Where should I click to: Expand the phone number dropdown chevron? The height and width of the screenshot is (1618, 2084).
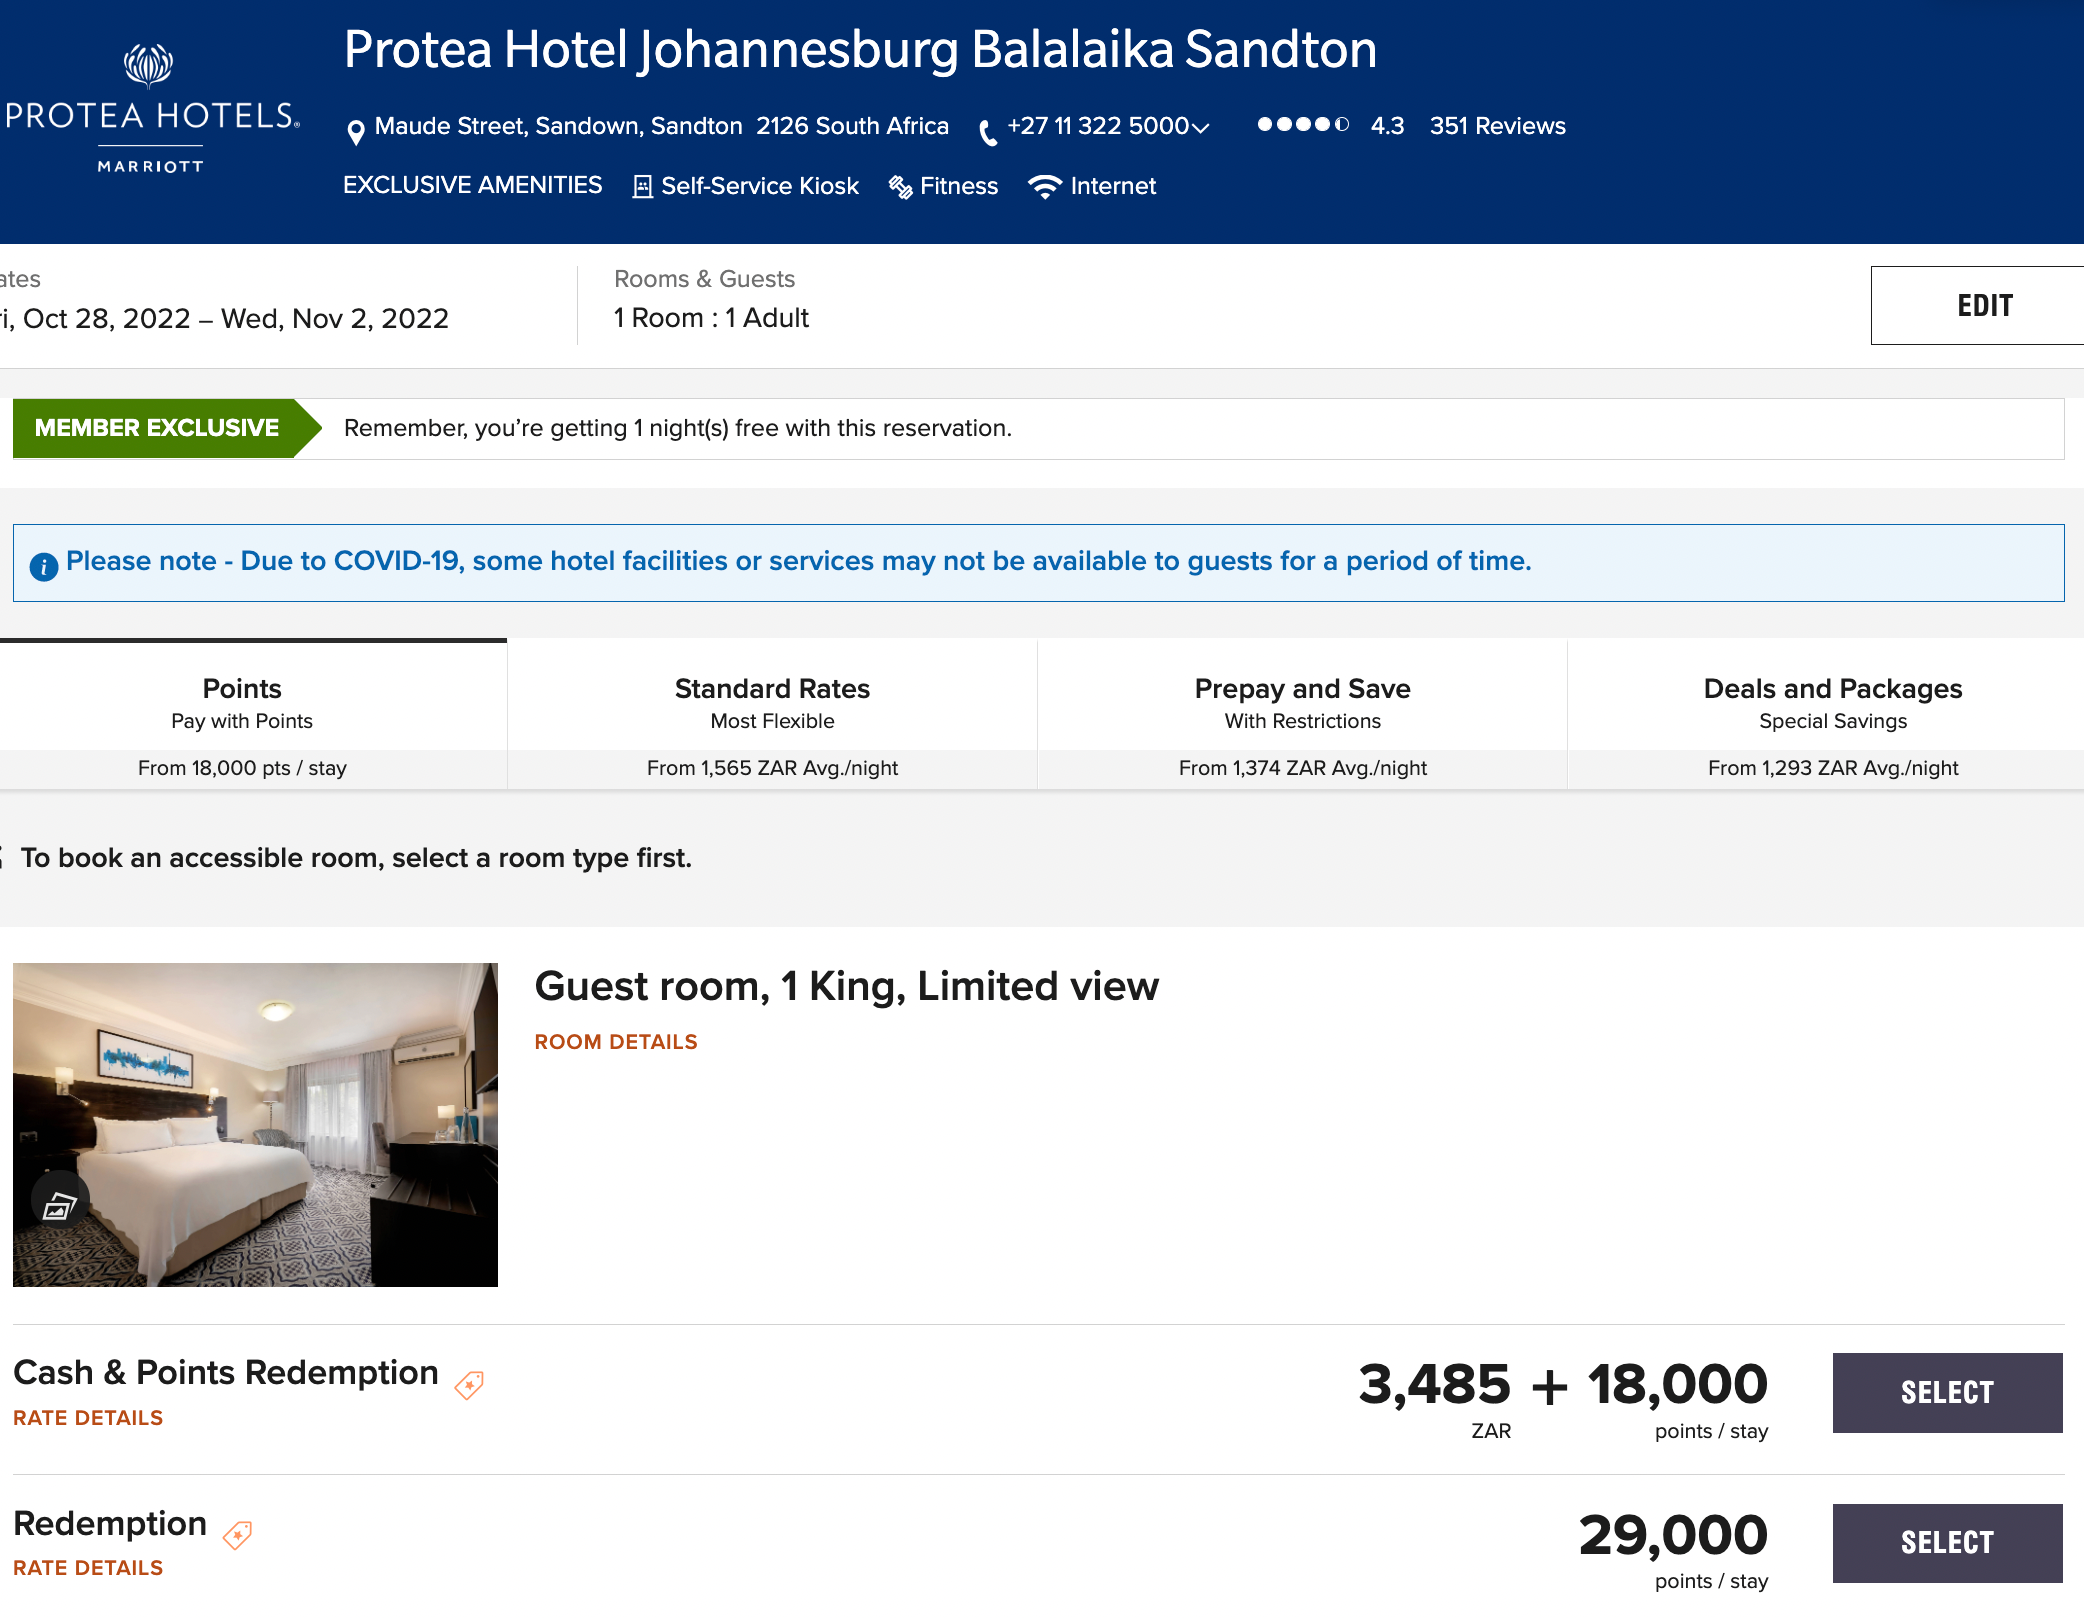coord(1200,129)
